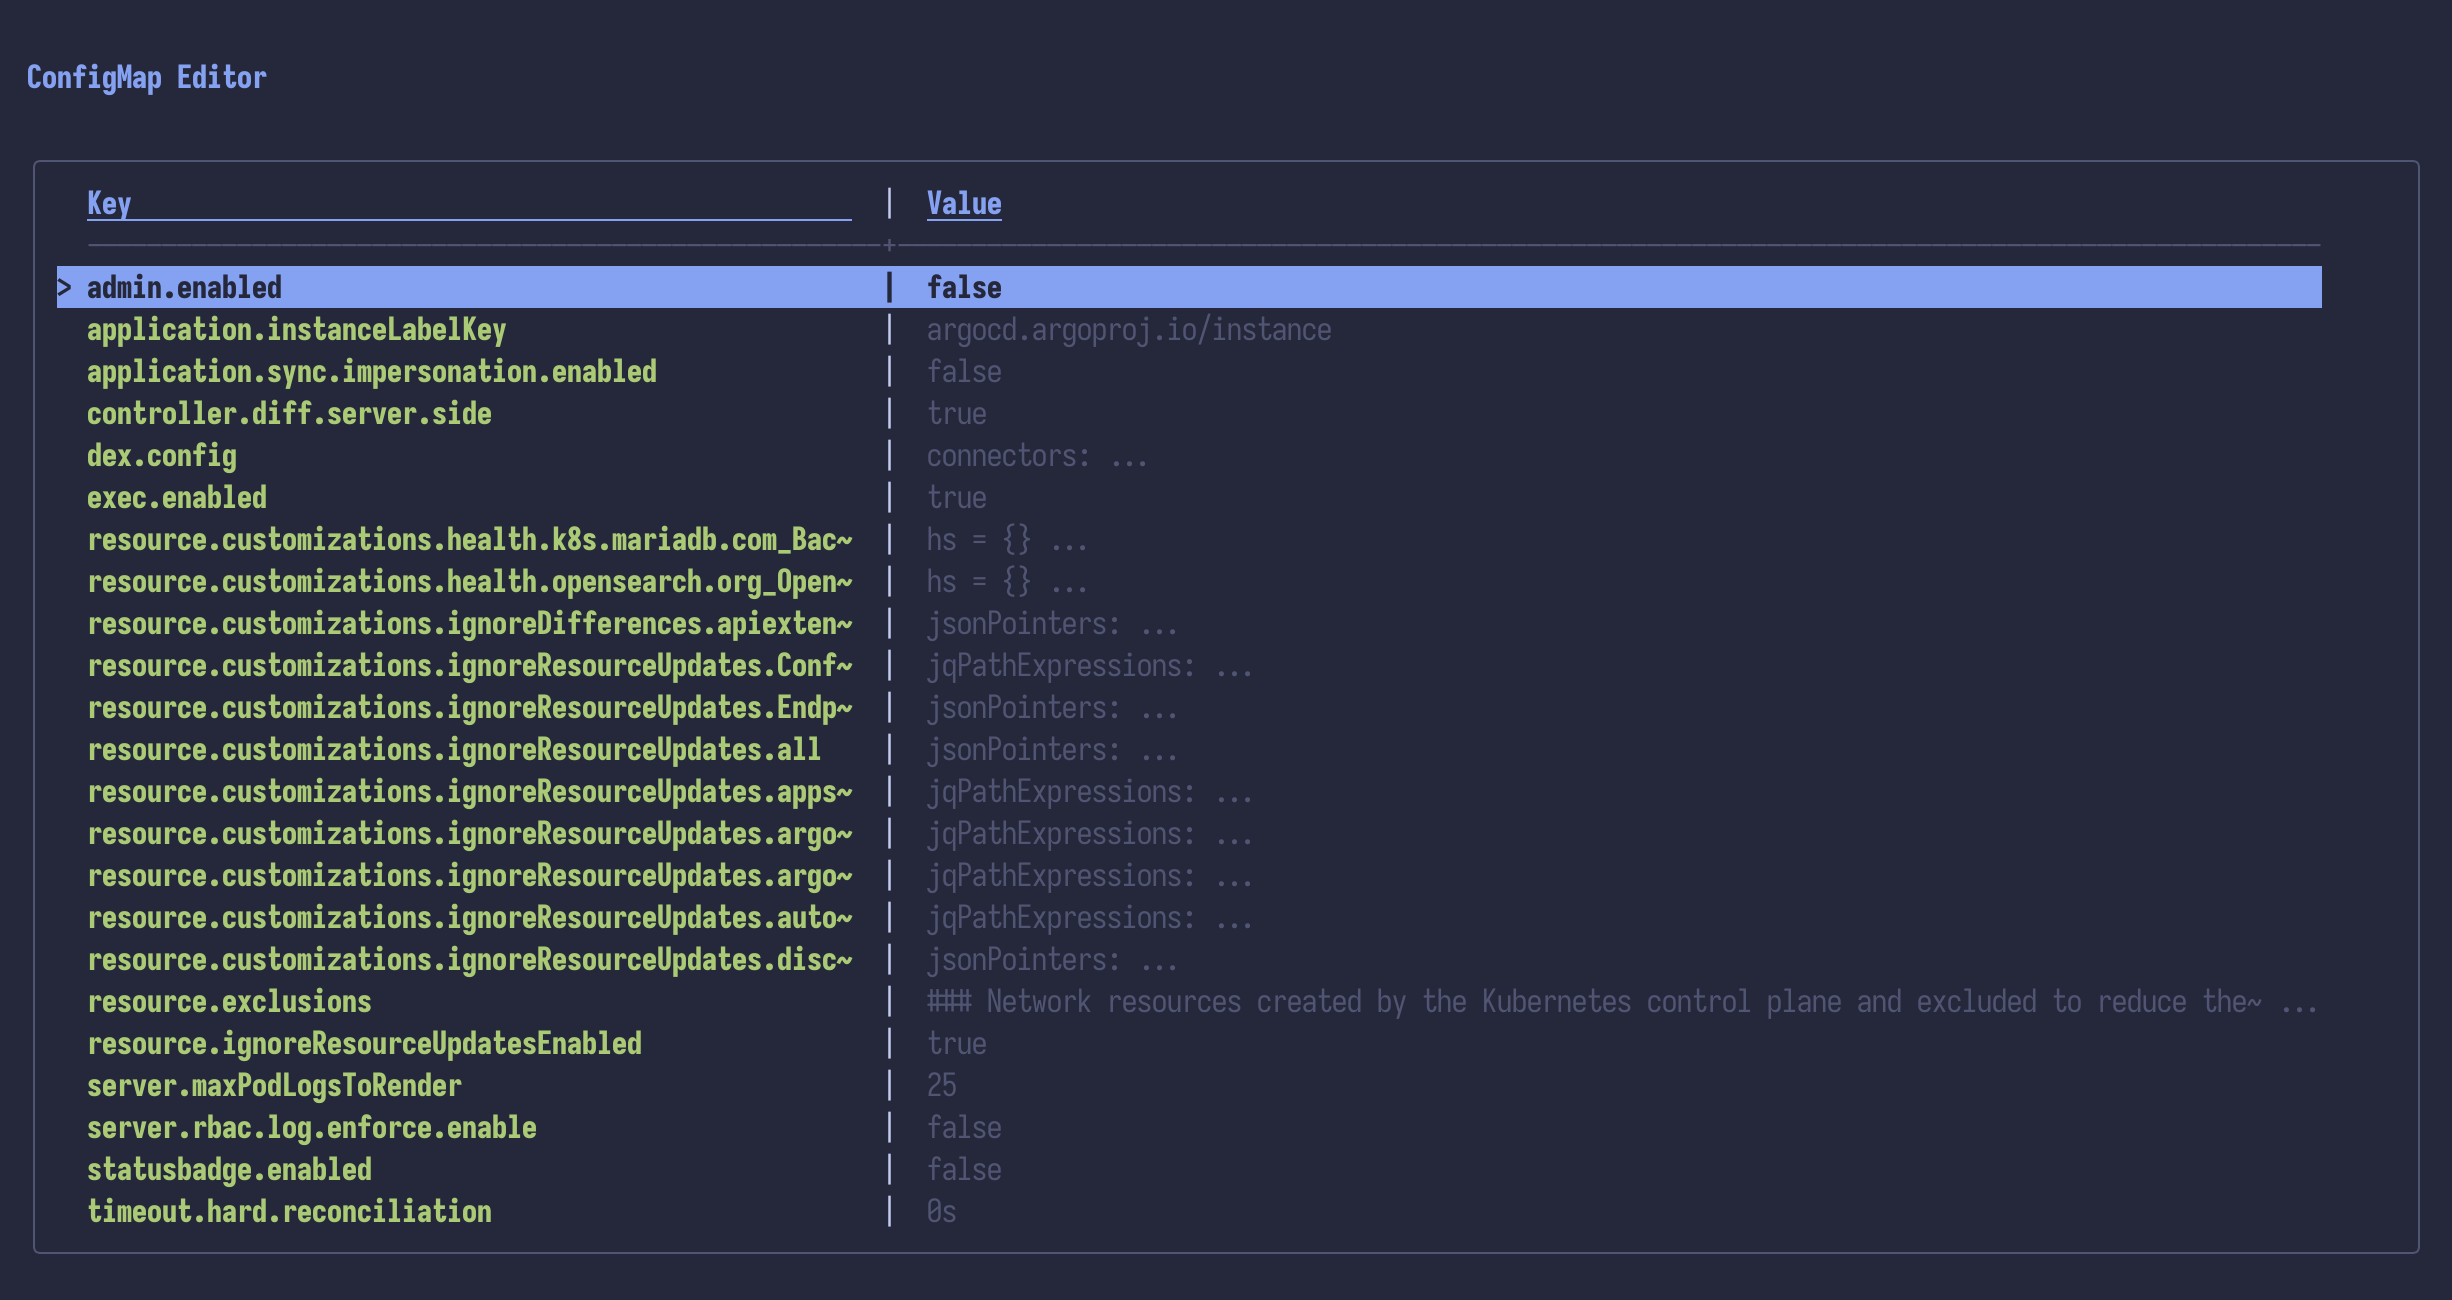Screen dimensions: 2452x1300
Task: Toggle application.sync.impersonation.enabled value
Action: (x=964, y=371)
